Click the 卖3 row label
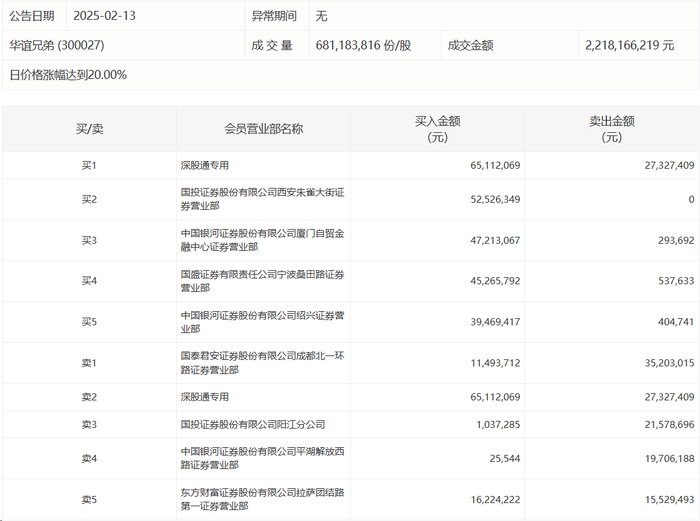This screenshot has width=700, height=521. click(x=89, y=425)
